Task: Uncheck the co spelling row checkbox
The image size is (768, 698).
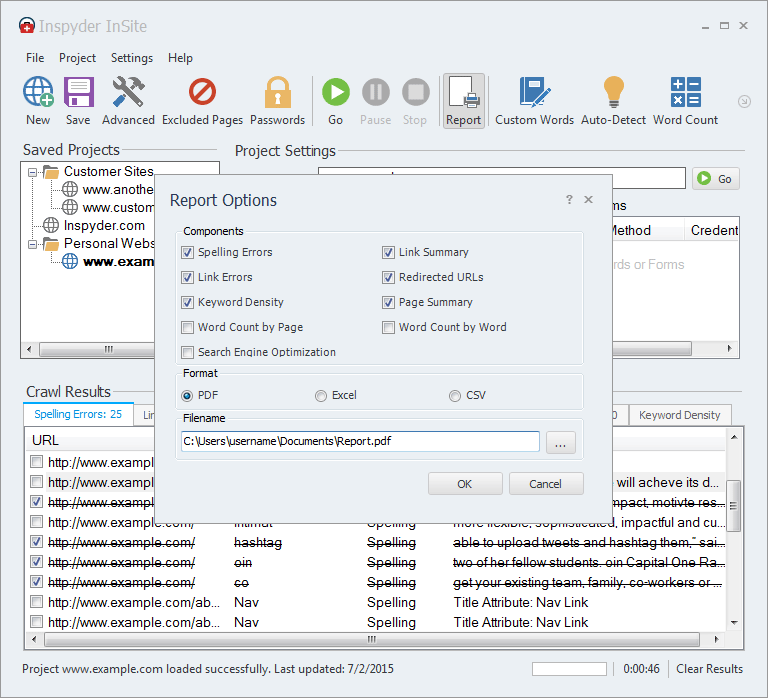Action: click(x=36, y=581)
